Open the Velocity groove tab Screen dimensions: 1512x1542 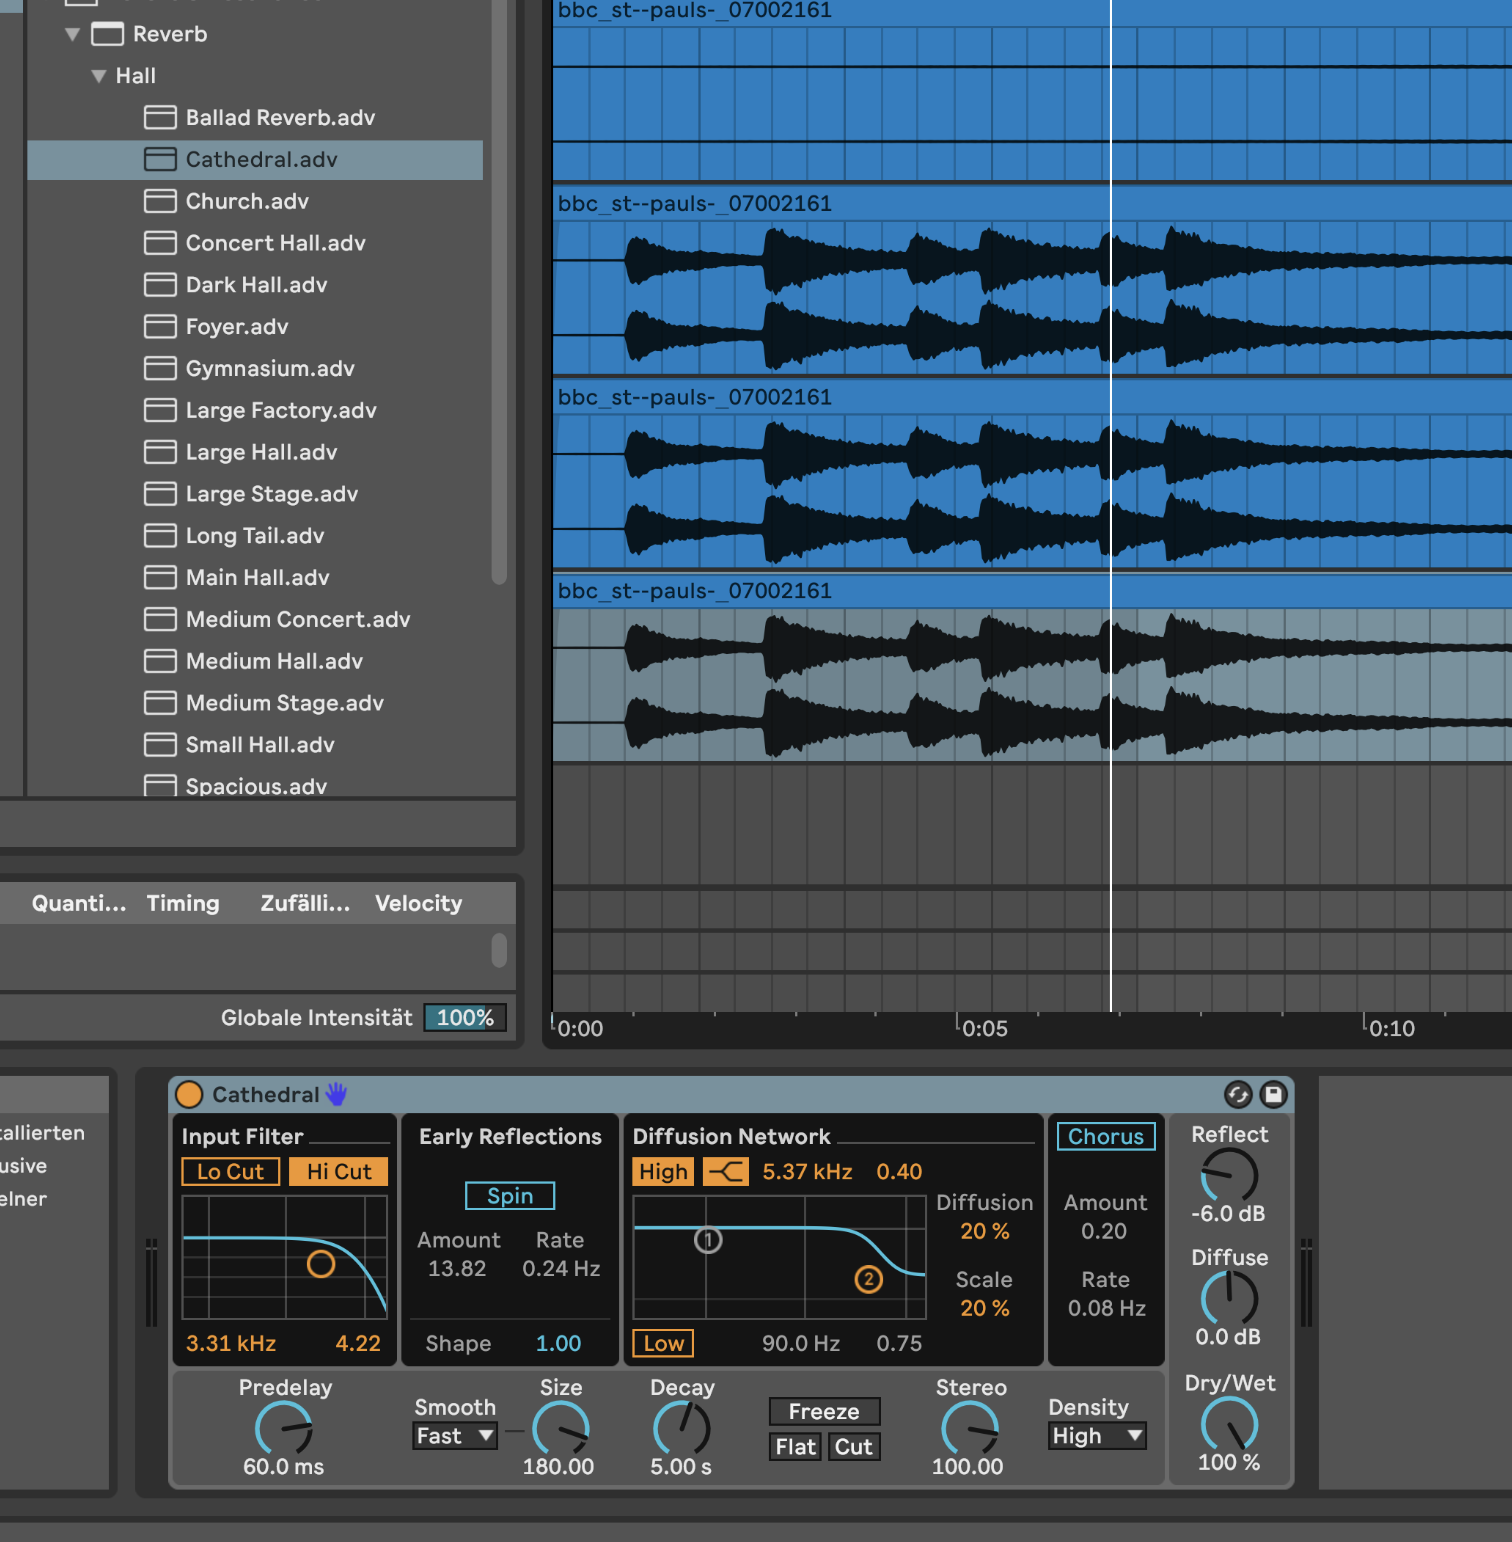click(x=419, y=904)
